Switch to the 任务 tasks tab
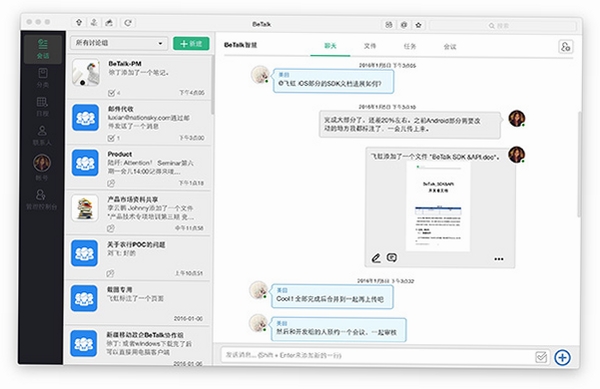This screenshot has height=389, width=600. tap(410, 47)
